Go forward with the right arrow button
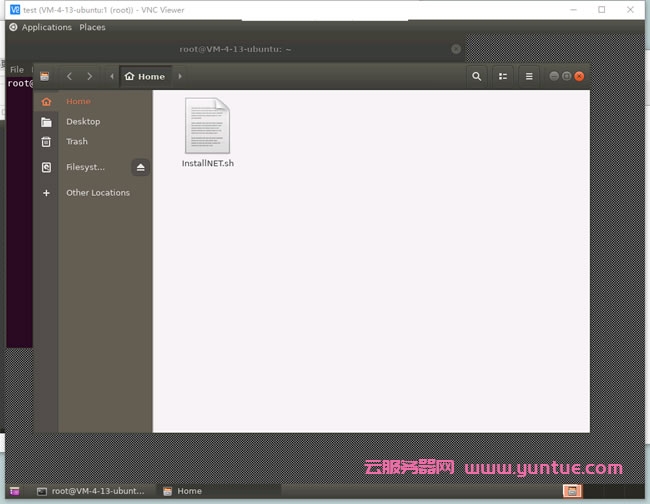Image resolution: width=650 pixels, height=504 pixels. [90, 76]
